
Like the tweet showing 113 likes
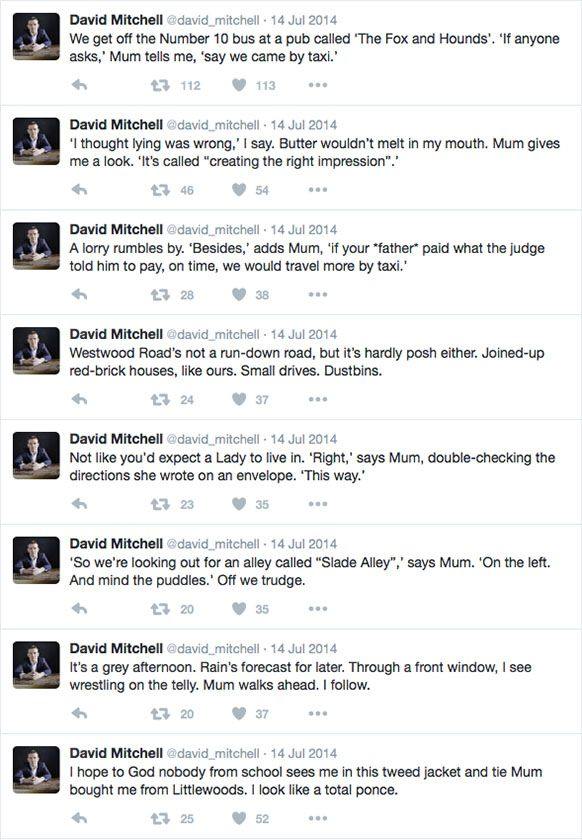click(x=239, y=85)
